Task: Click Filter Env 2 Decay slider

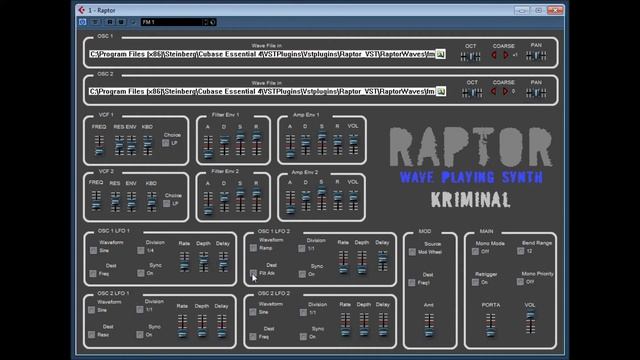Action: [224, 201]
